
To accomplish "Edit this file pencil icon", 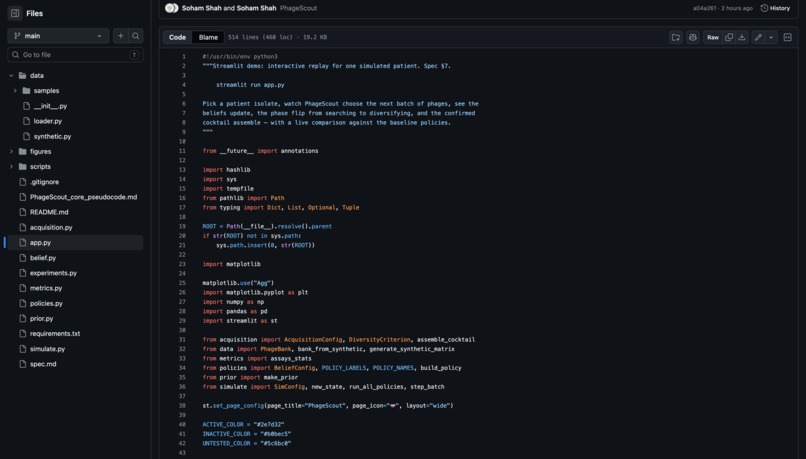I will (758, 37).
